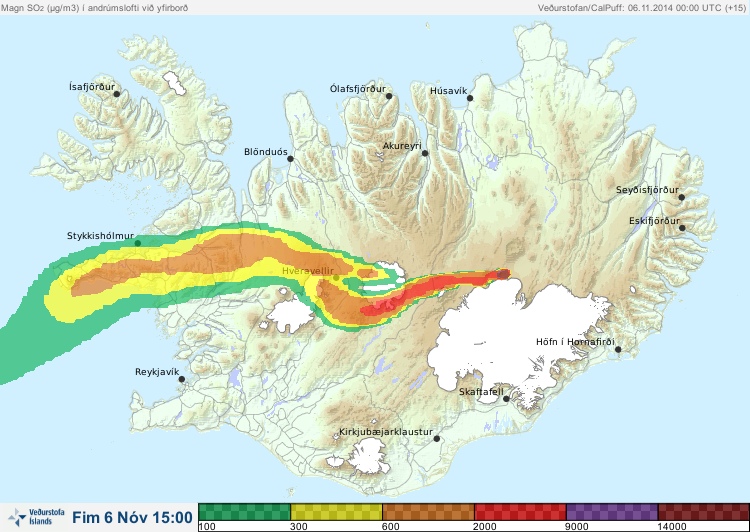Click the 'Skaftafell' label
The height and width of the screenshot is (532, 750).
pos(481,392)
